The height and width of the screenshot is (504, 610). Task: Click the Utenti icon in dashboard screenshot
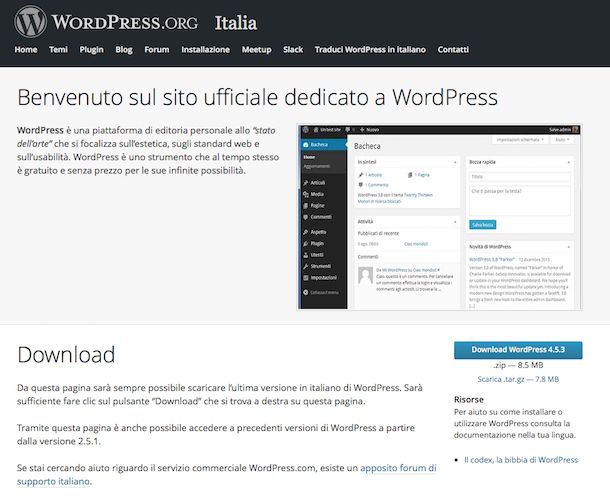coord(306,255)
